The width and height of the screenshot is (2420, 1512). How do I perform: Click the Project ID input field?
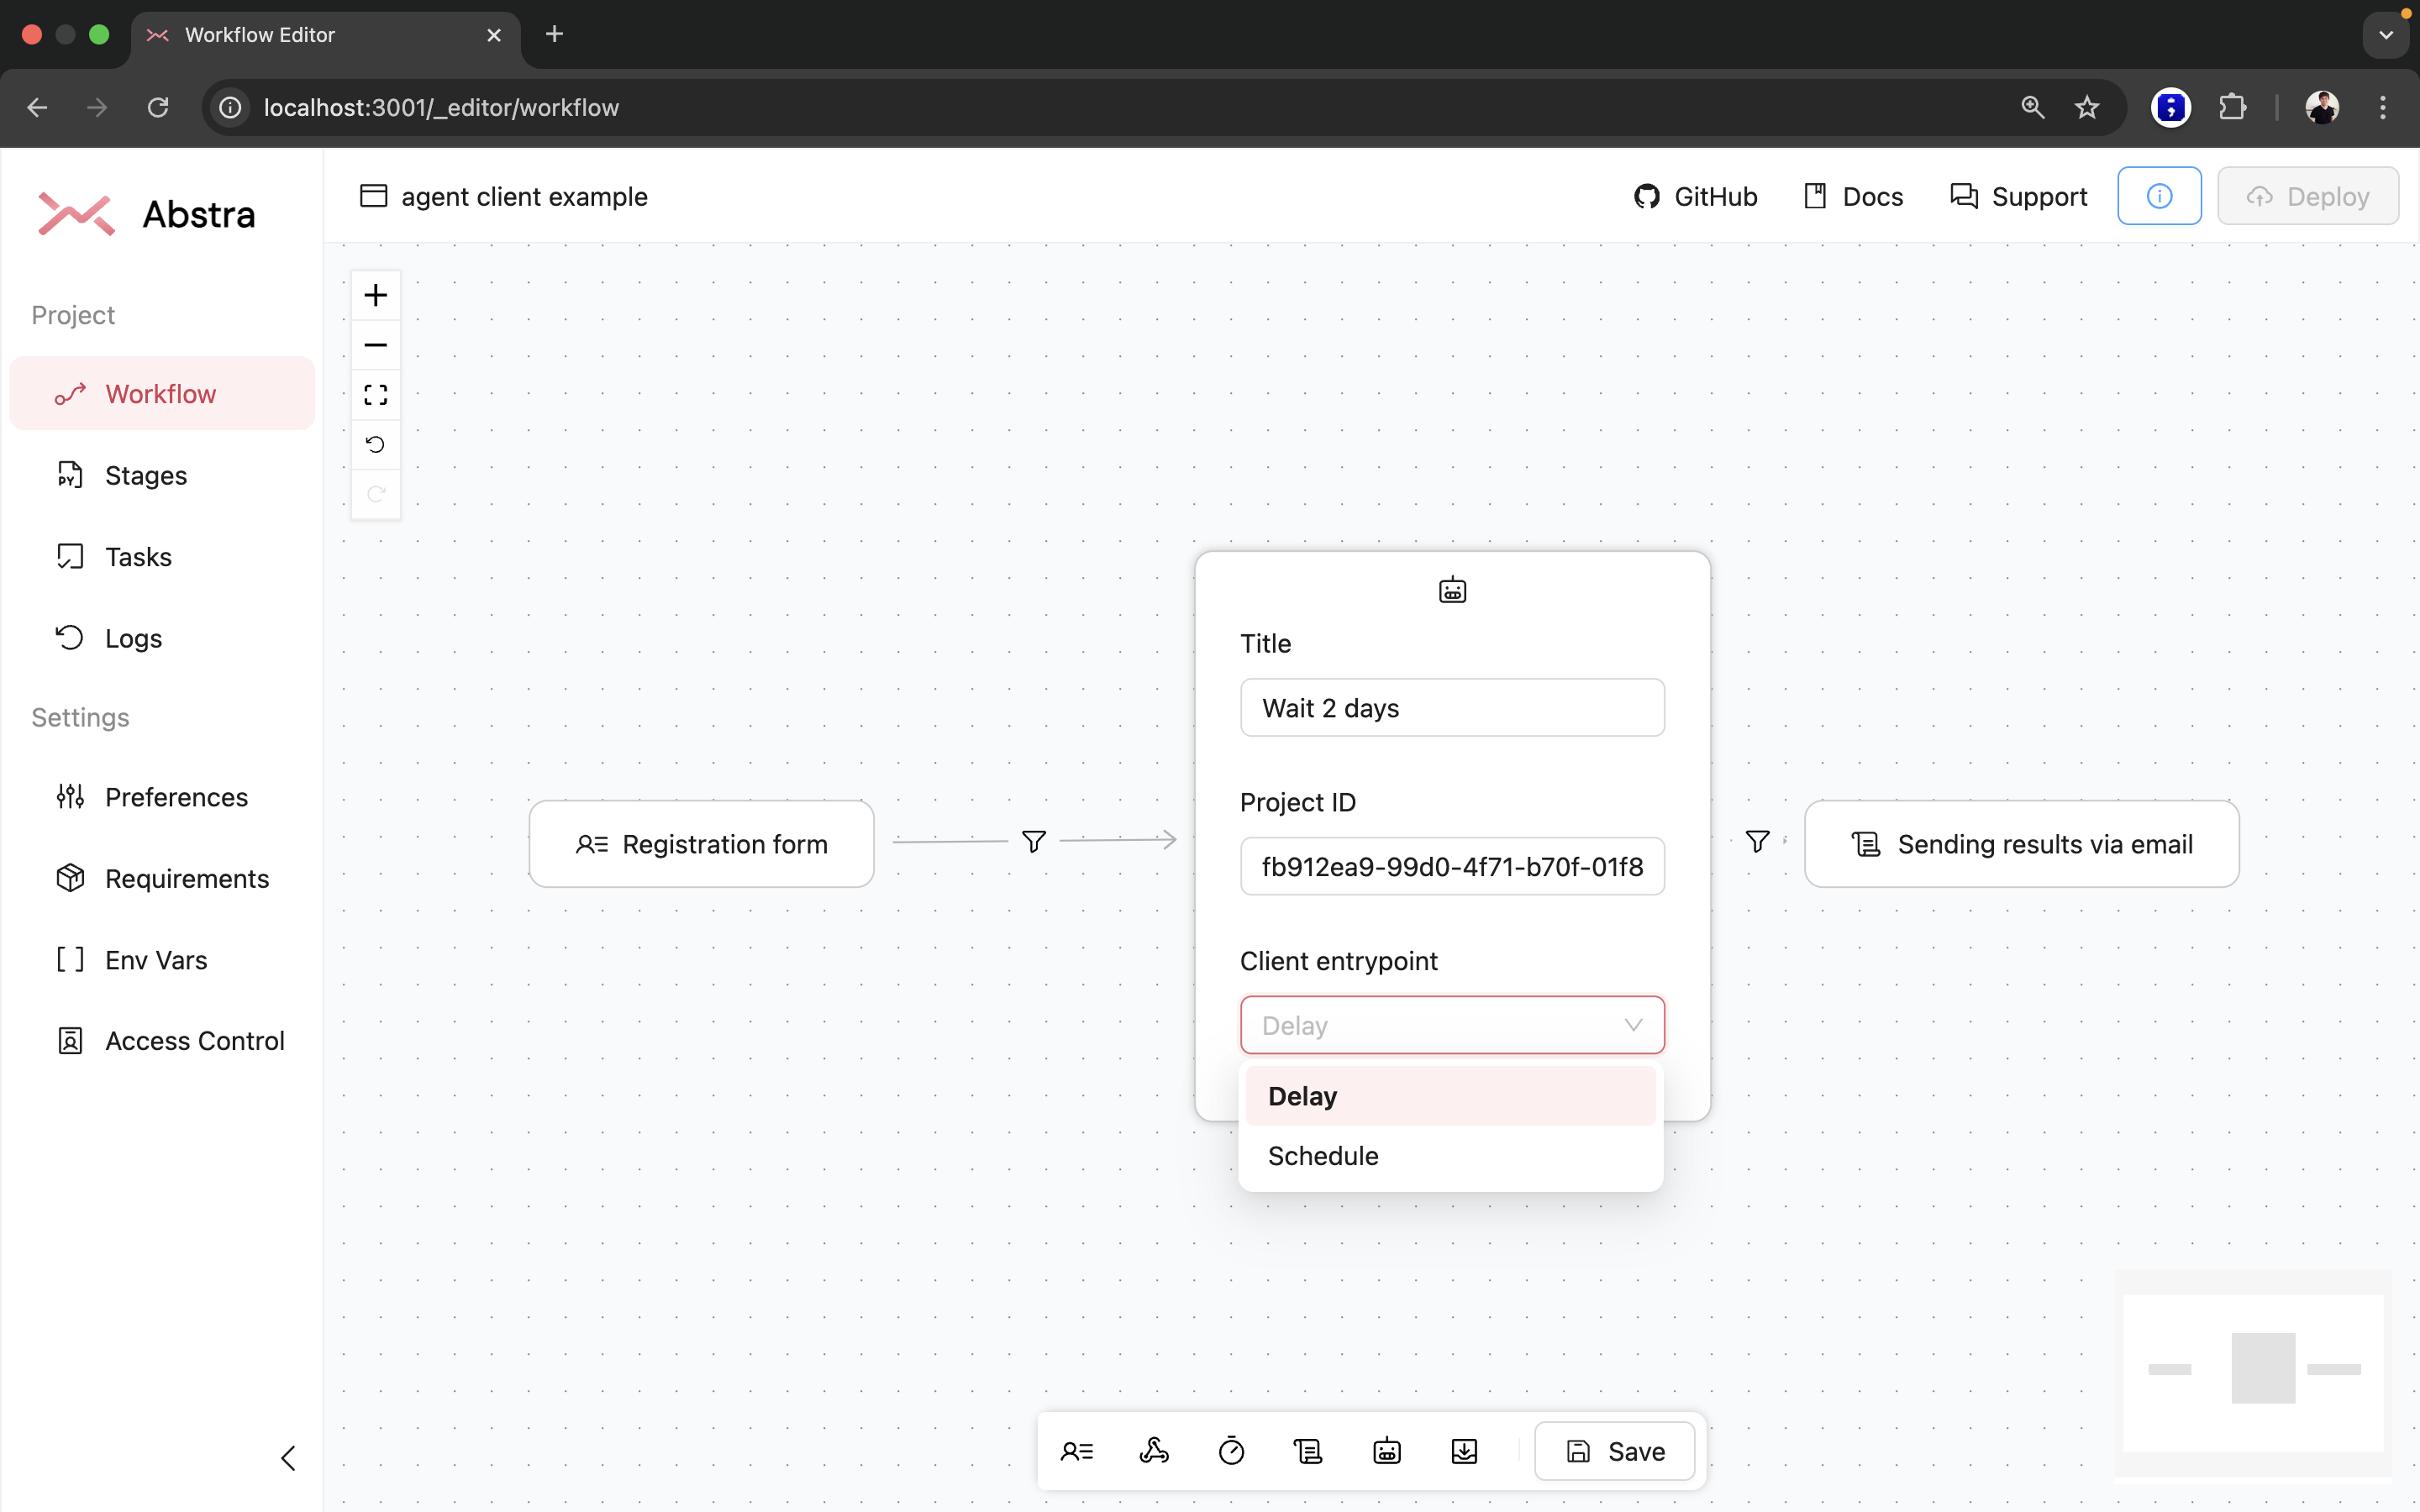(1451, 866)
